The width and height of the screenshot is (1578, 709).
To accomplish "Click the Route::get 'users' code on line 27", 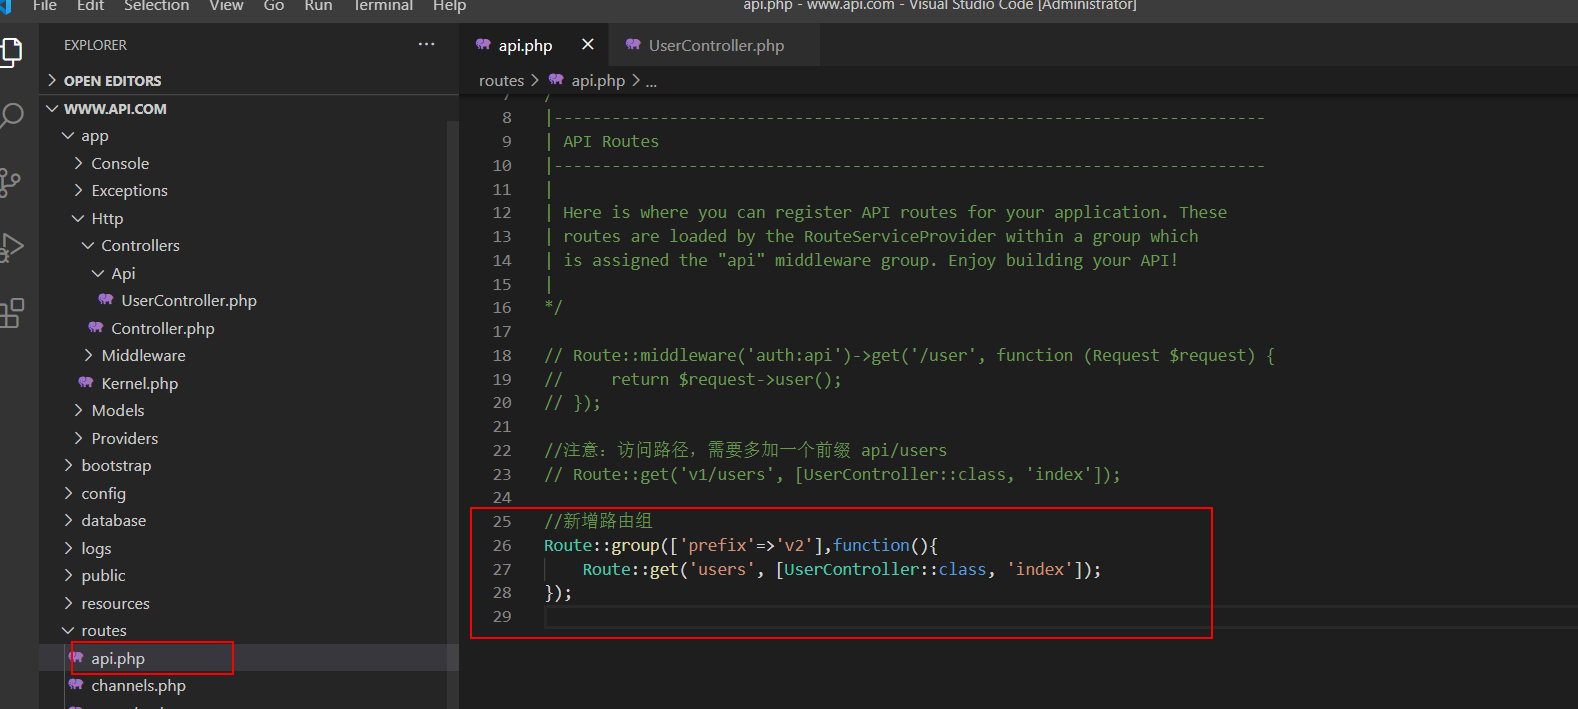I will (x=842, y=569).
